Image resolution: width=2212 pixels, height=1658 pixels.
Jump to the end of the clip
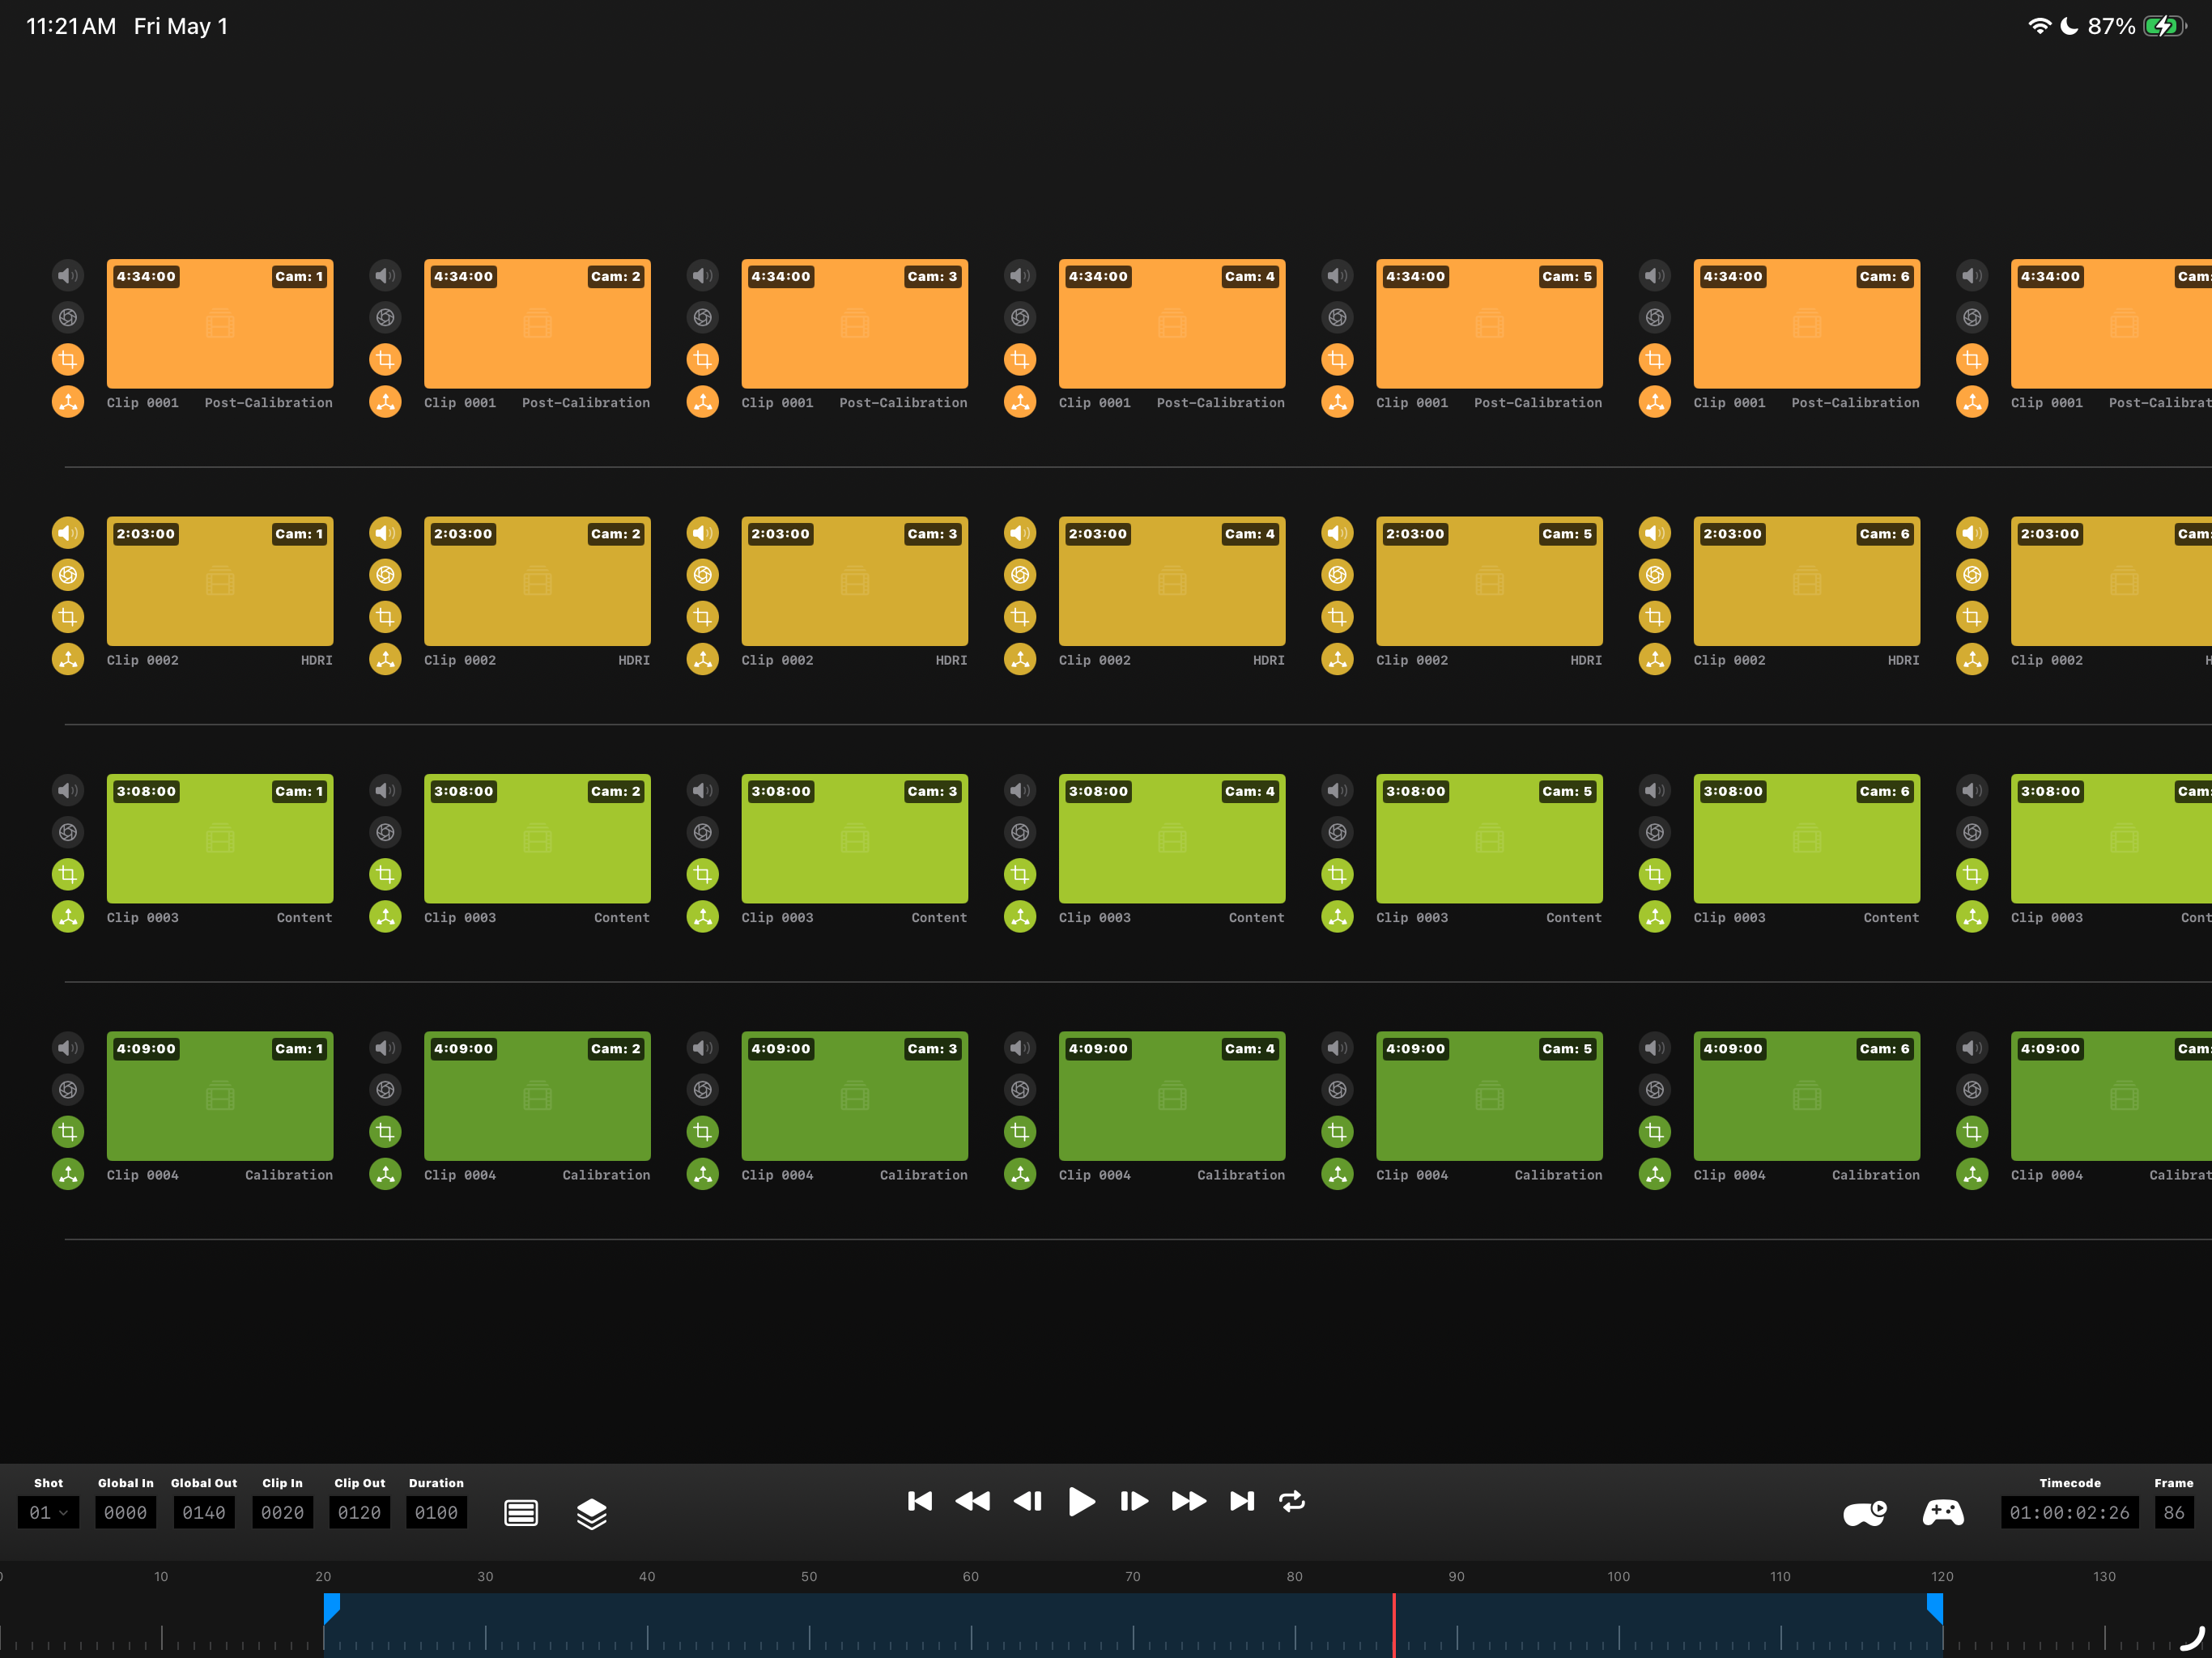(x=1242, y=1501)
